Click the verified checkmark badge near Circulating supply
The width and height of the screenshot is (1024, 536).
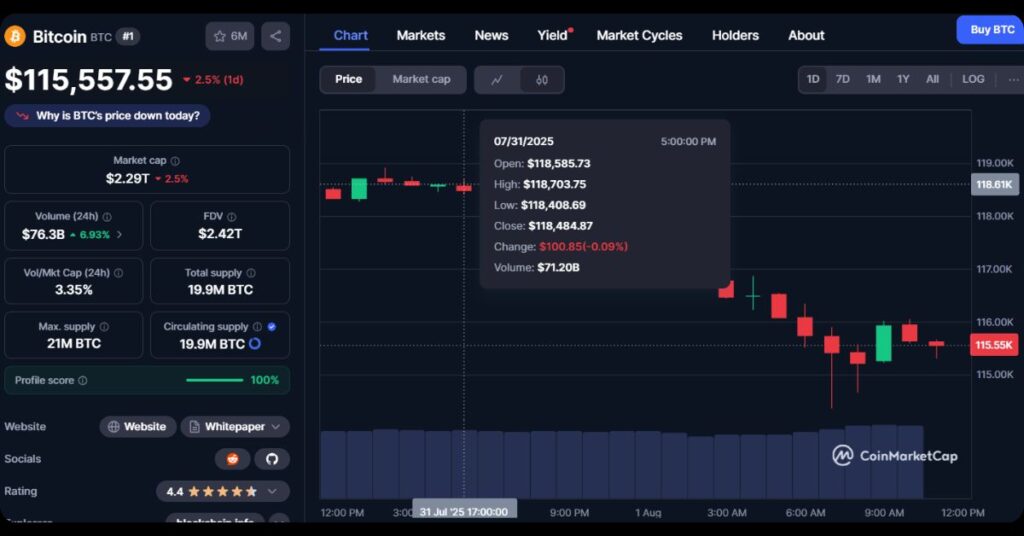pos(272,326)
